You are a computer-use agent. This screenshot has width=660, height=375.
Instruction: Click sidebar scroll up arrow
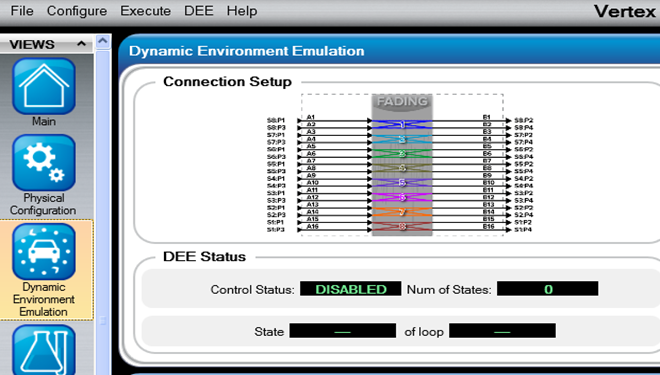point(103,41)
